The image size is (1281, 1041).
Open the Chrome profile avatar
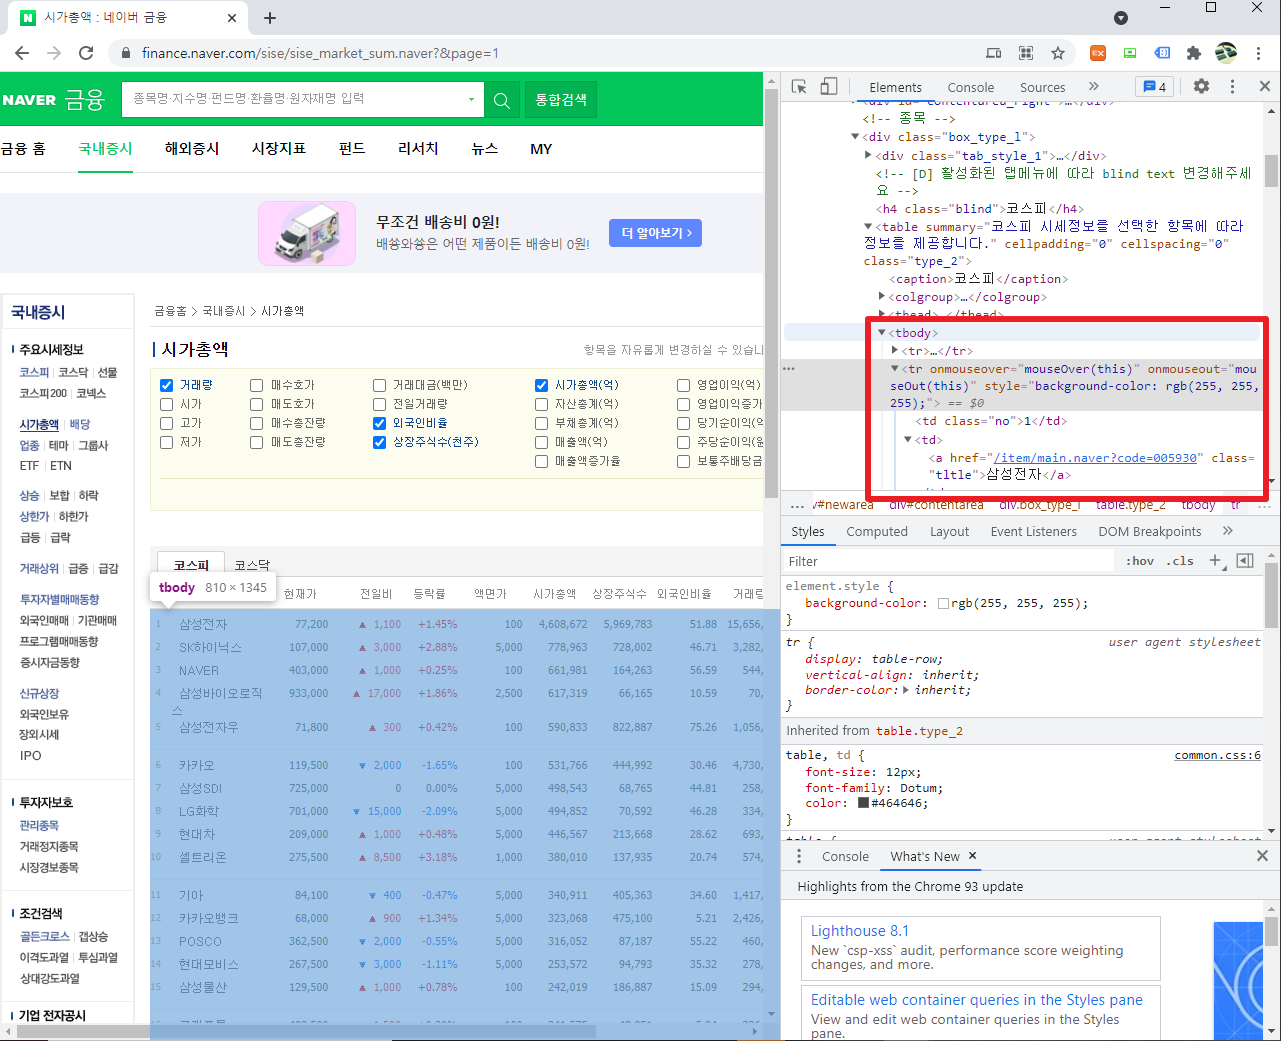click(x=1226, y=53)
